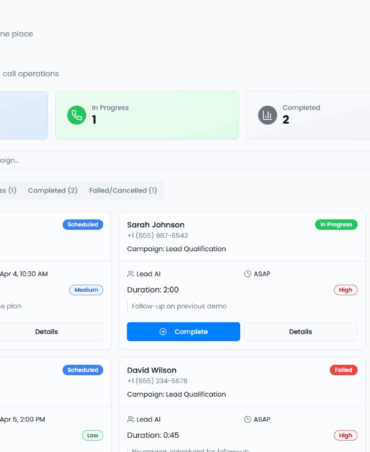Click the 'Apr 5, 2:00 PM' schedule text
Image resolution: width=370 pixels, height=452 pixels.
coord(23,419)
